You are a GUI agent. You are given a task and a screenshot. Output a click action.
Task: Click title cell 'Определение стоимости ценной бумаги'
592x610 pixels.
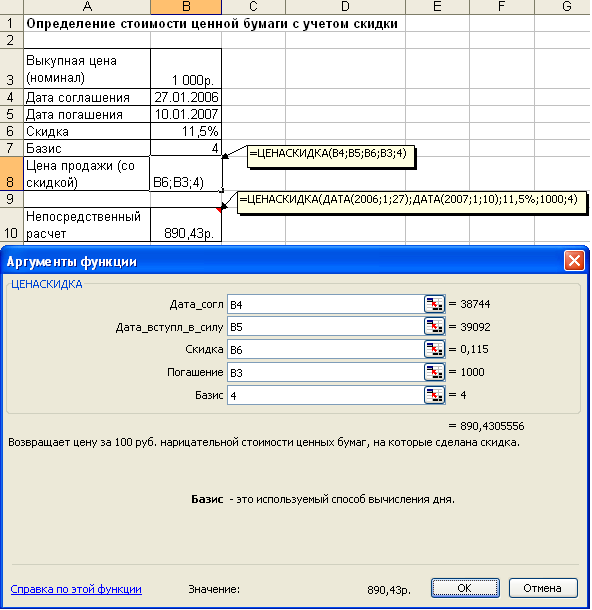click(212, 24)
